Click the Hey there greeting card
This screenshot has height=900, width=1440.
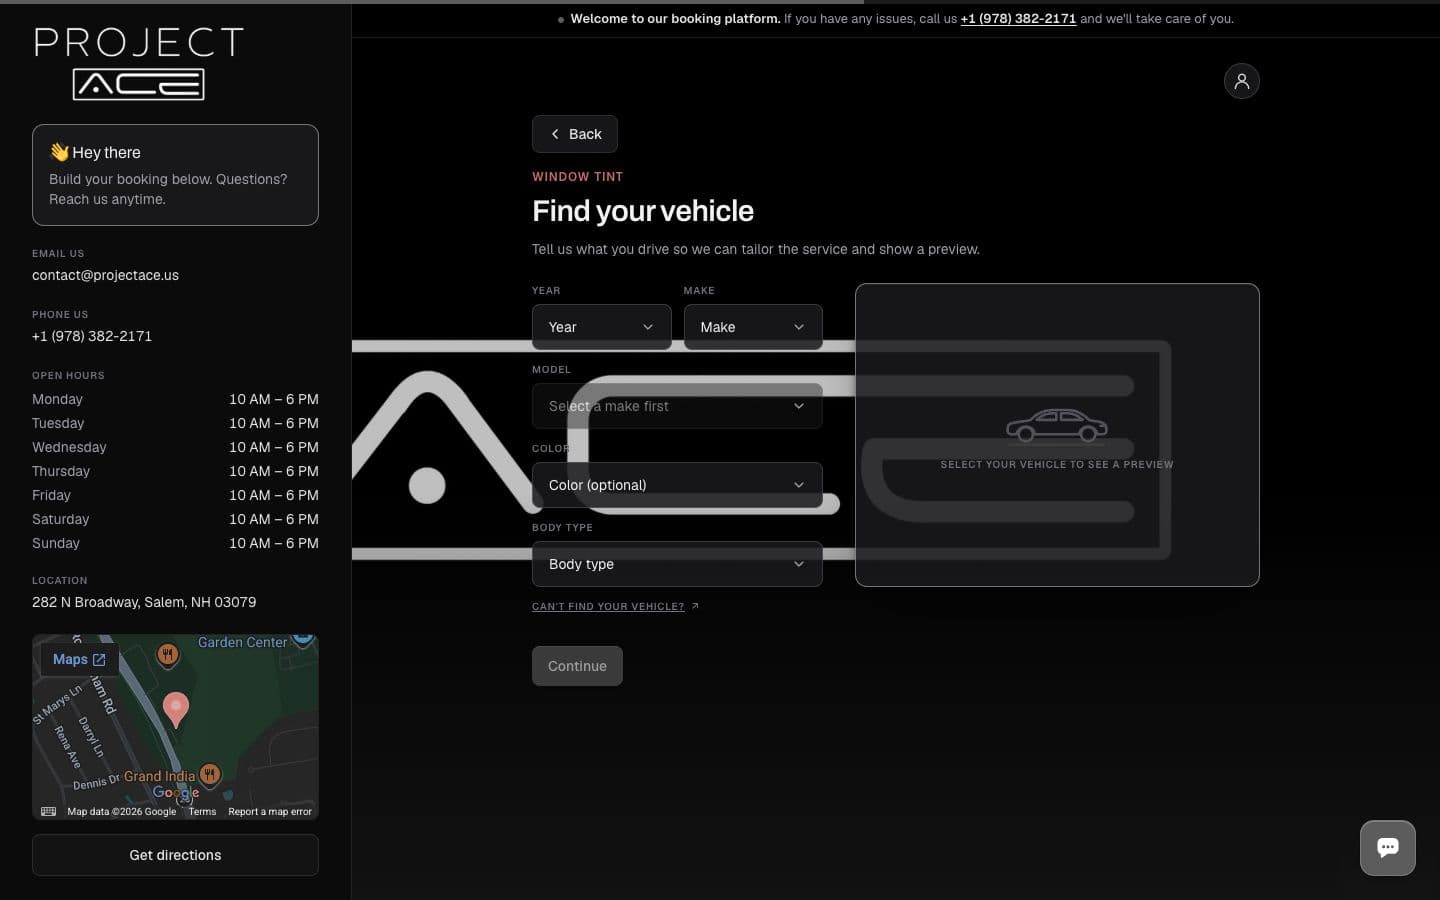coord(175,175)
